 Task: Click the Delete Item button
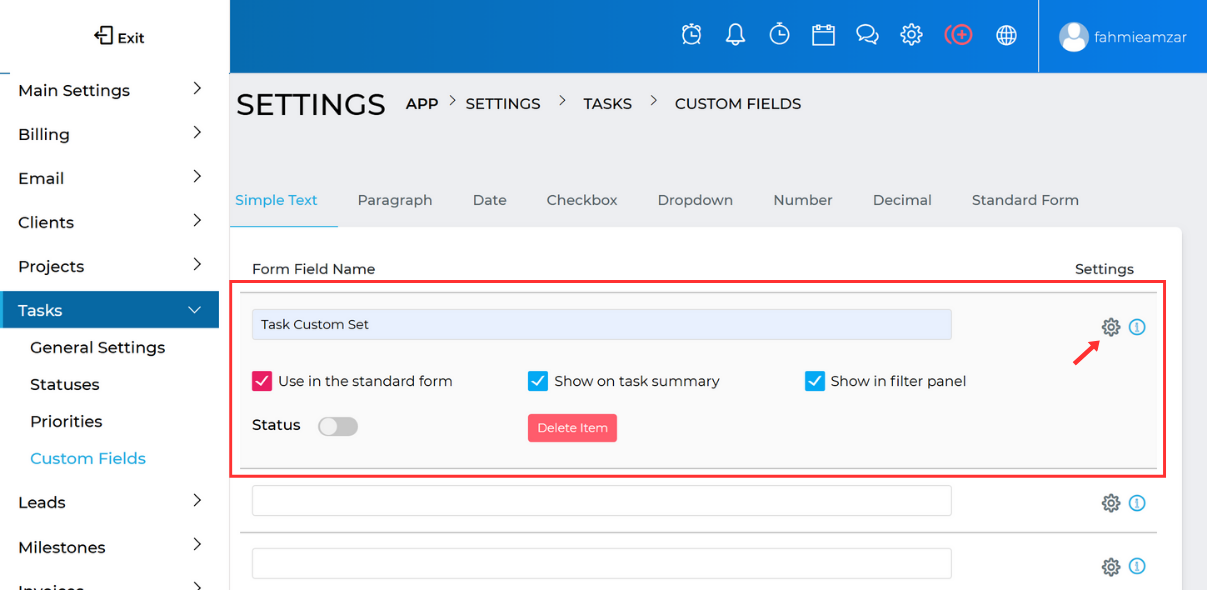pyautogui.click(x=572, y=428)
